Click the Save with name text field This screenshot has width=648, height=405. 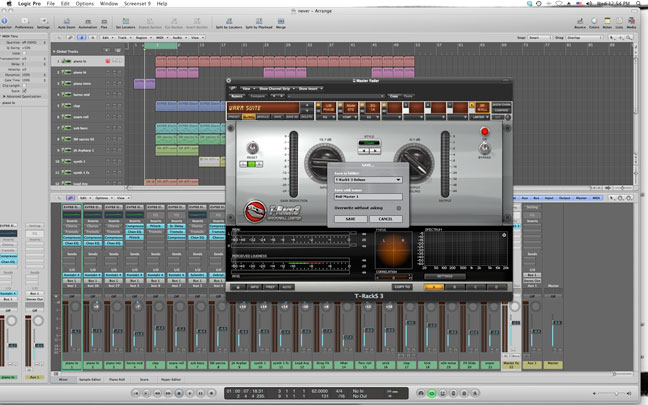[368, 197]
